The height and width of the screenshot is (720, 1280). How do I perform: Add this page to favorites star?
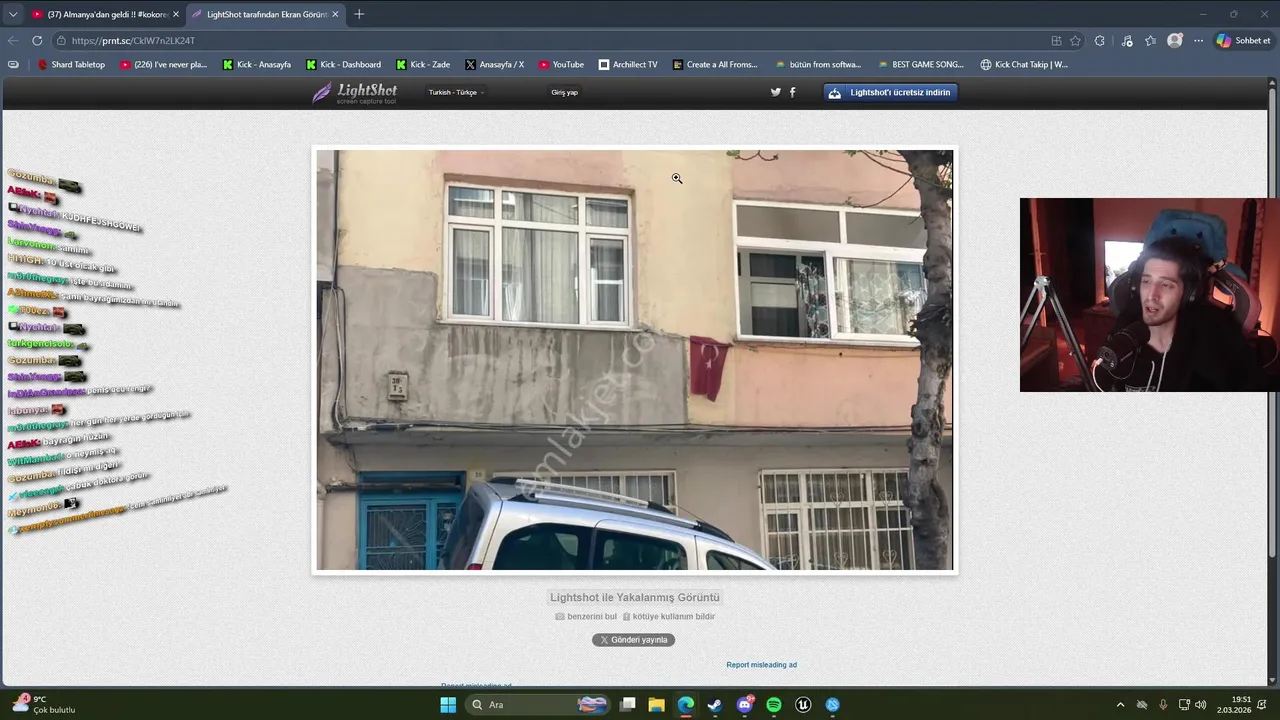1075,41
